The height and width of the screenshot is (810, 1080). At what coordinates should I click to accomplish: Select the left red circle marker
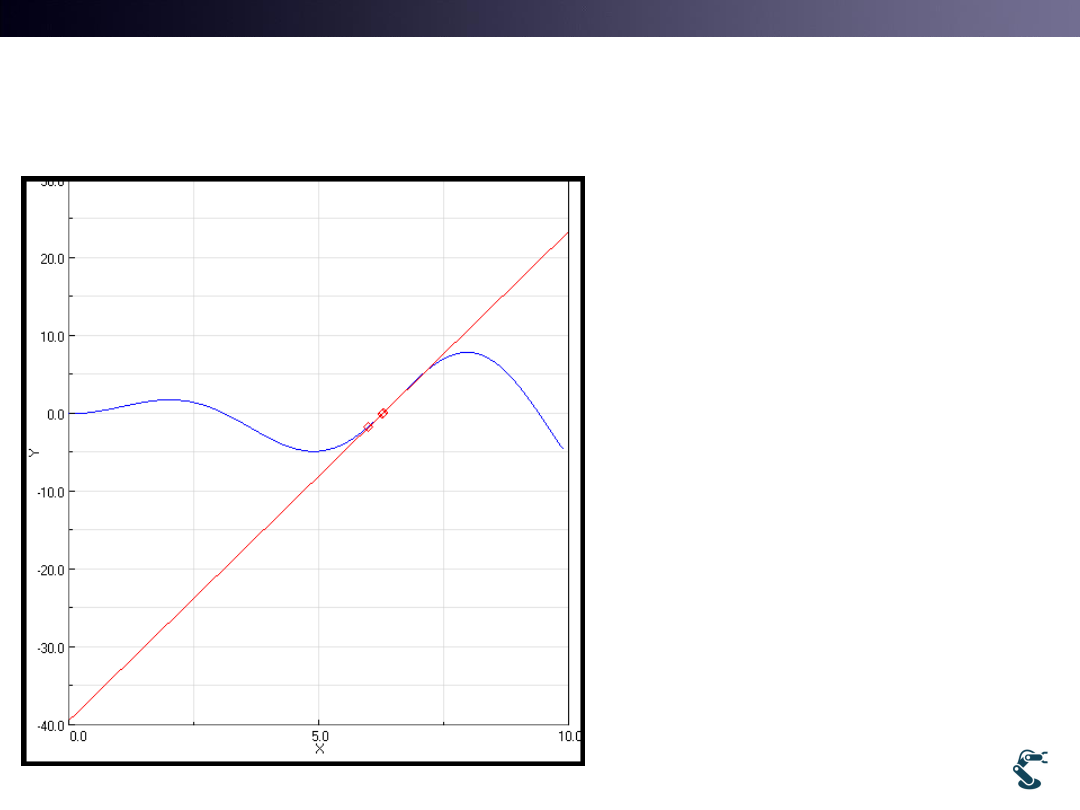click(368, 426)
